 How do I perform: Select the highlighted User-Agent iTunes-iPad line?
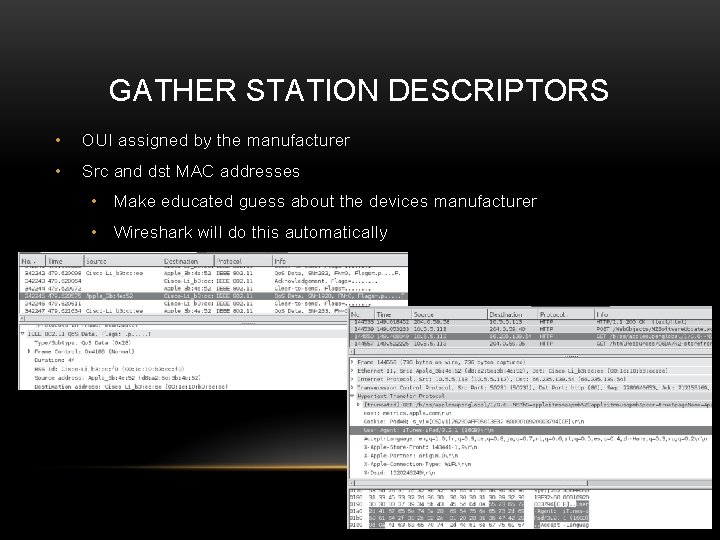pyautogui.click(x=531, y=430)
